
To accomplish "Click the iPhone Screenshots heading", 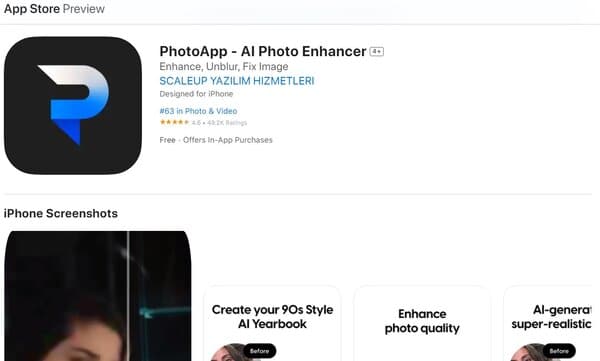I will click(61, 213).
